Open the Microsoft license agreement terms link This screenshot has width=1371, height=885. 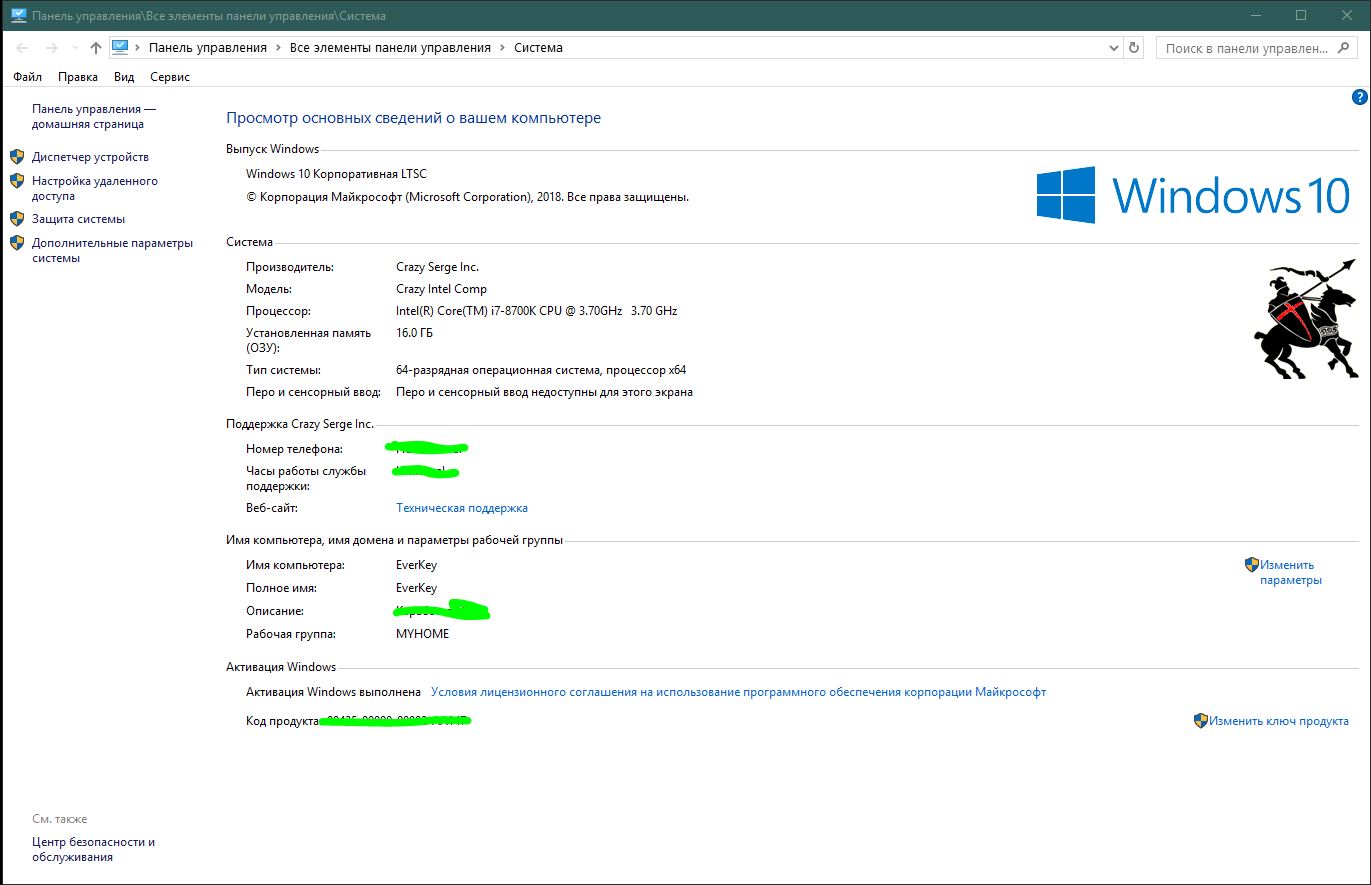(x=738, y=692)
